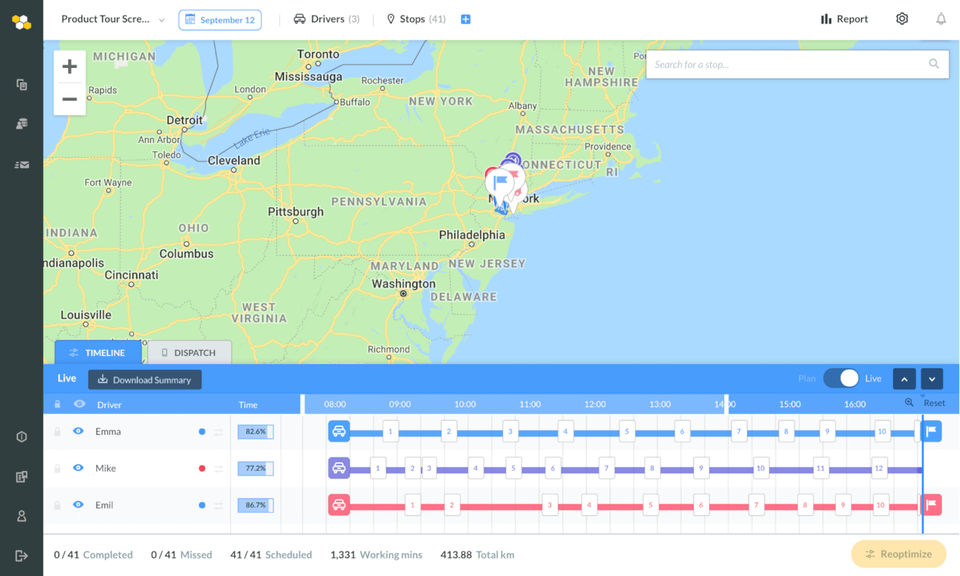The height and width of the screenshot is (576, 960).
Task: Open the user profile sidebar icon
Action: coord(21,516)
